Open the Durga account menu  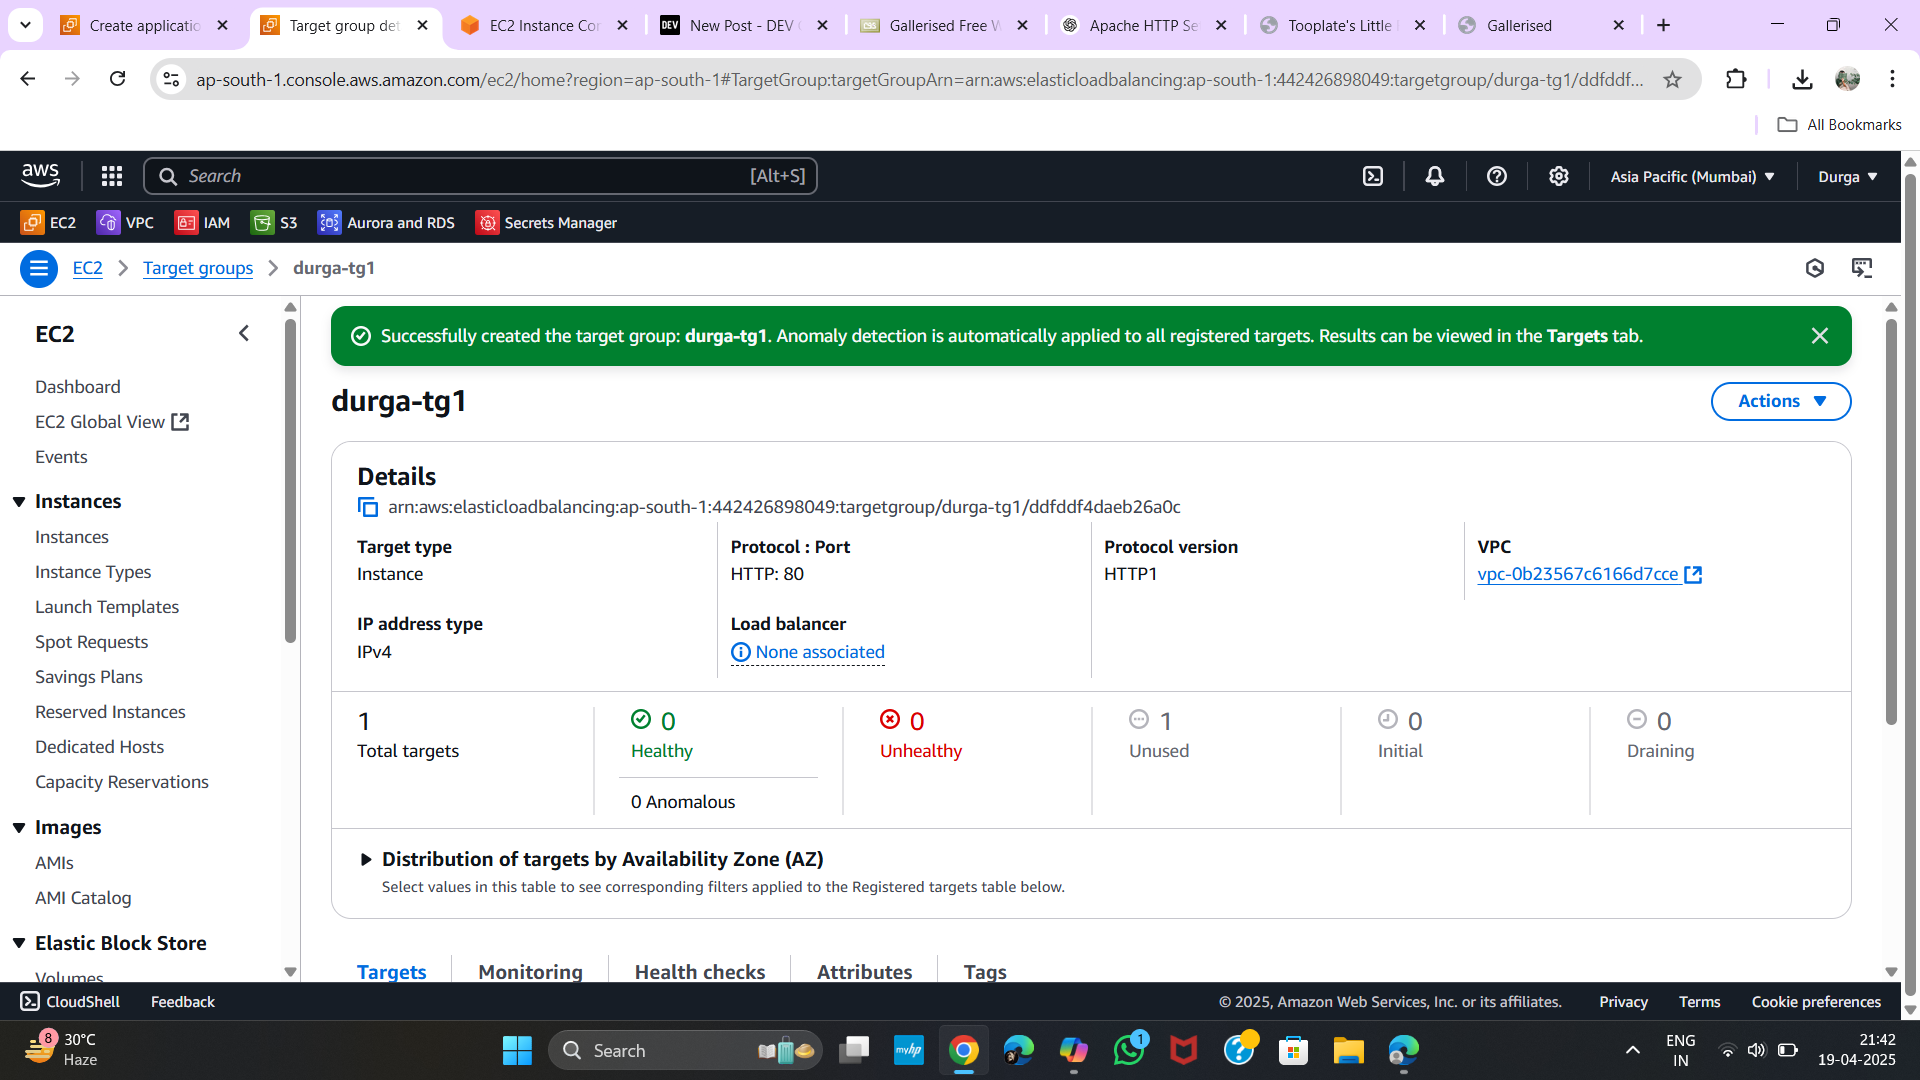[x=1848, y=176]
